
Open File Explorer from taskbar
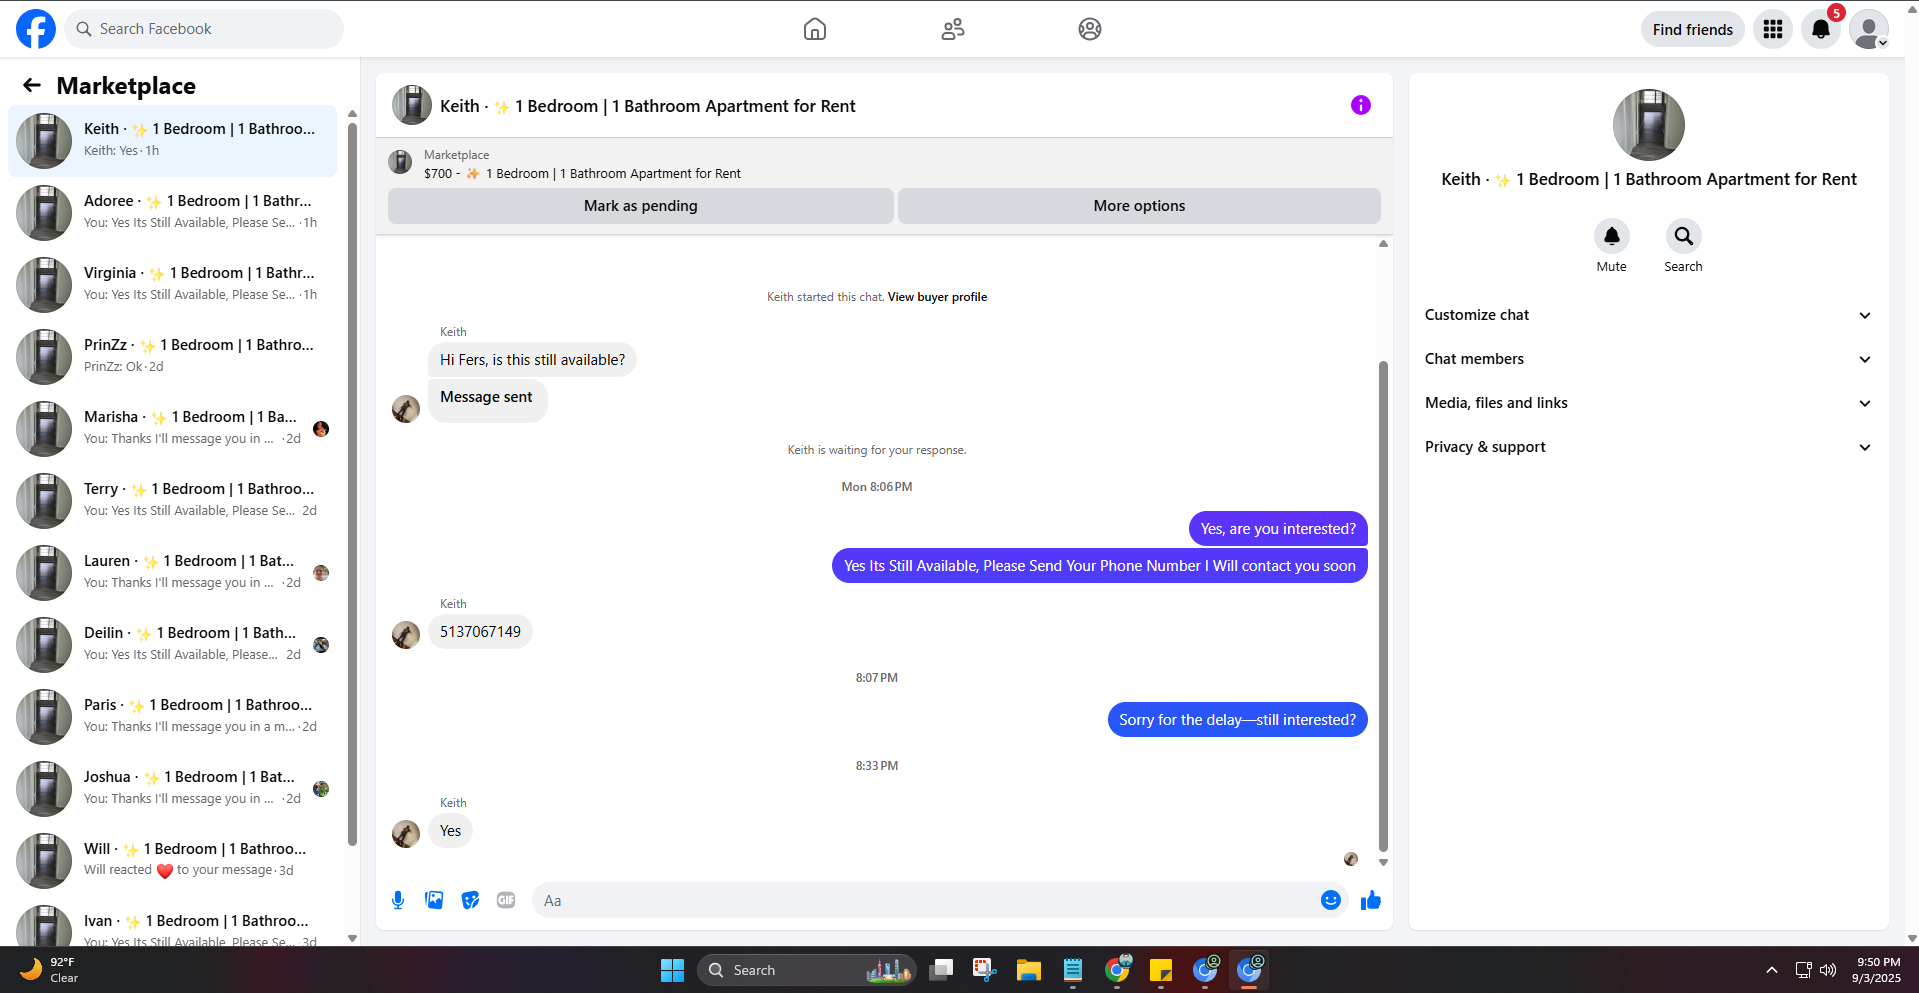click(x=1029, y=970)
